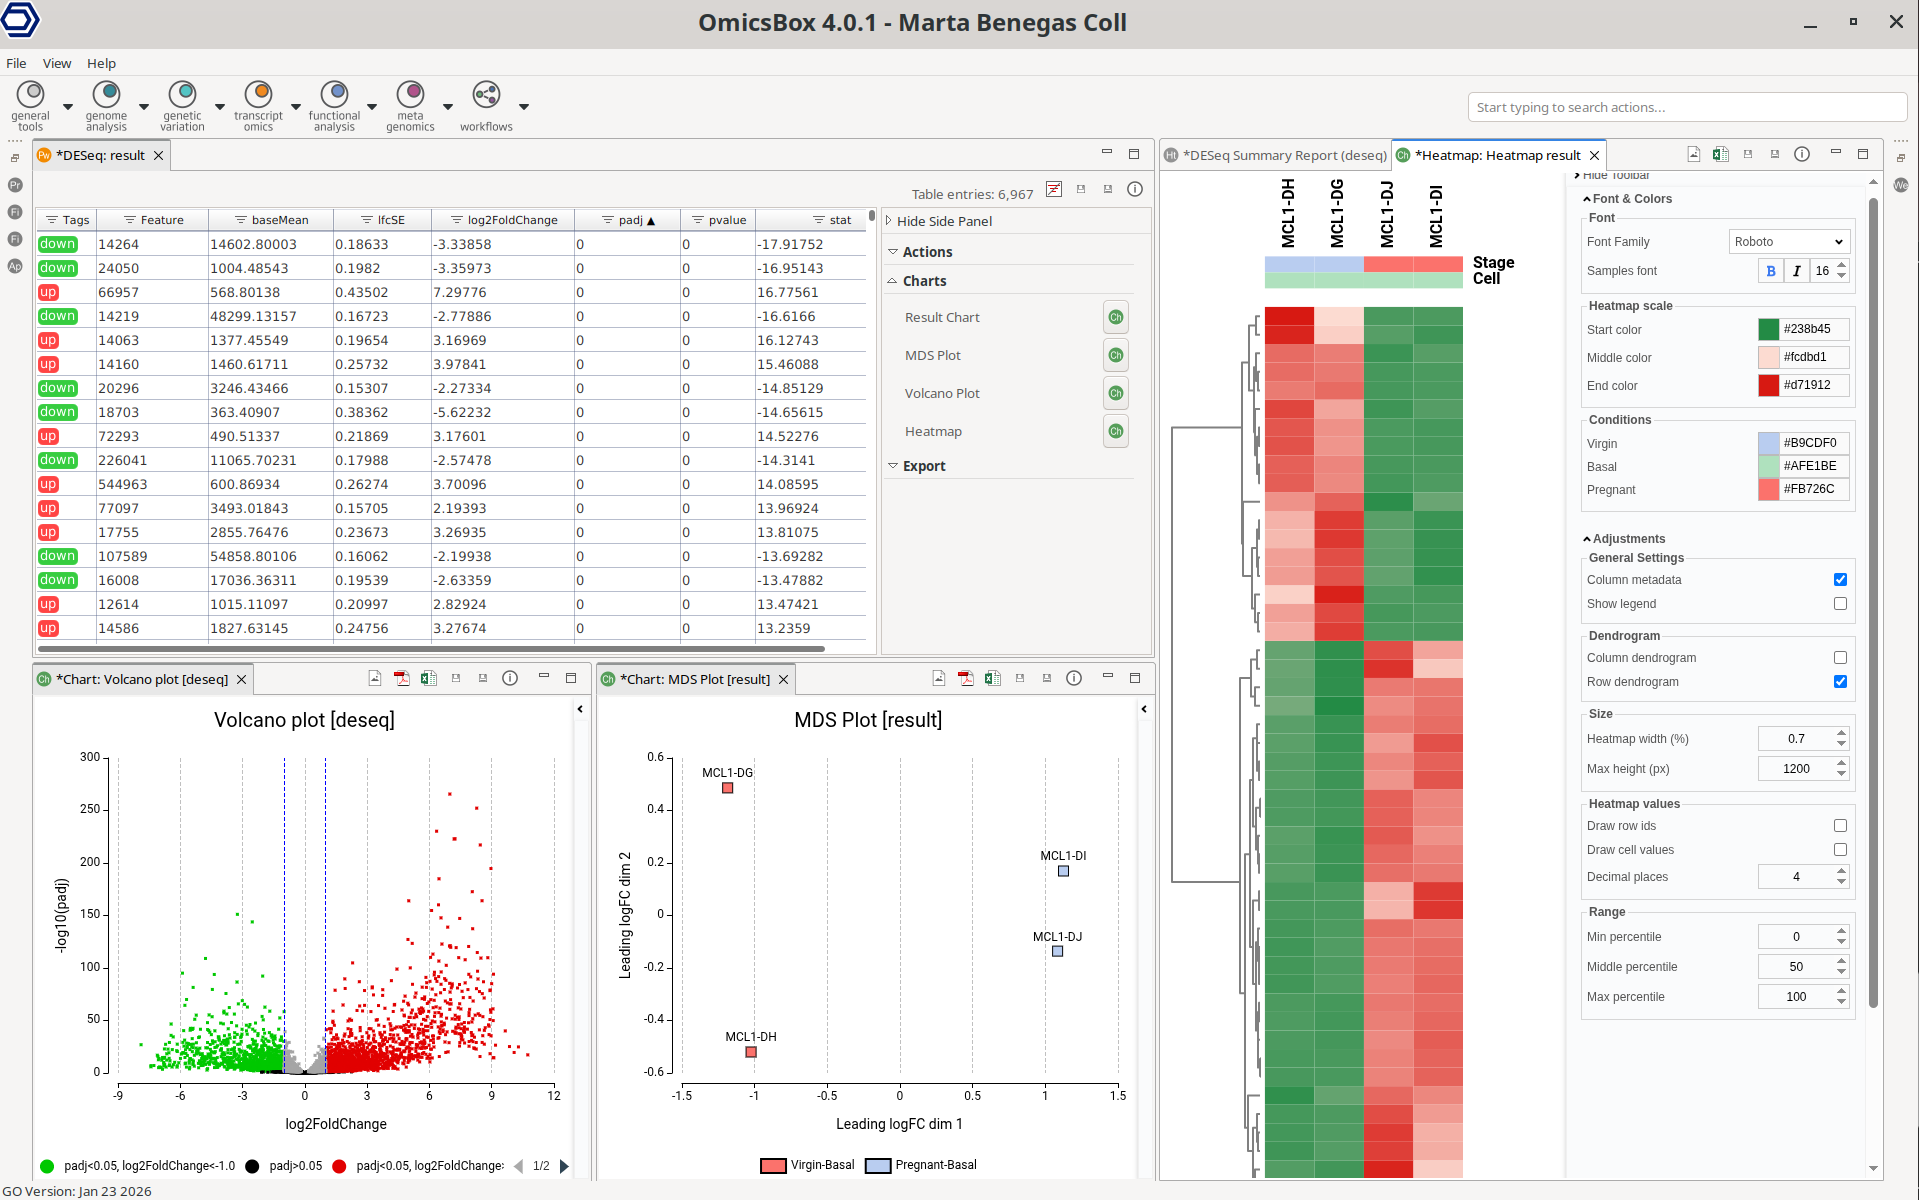1919x1200 pixels.
Task: Toggle the Column dendrogram checkbox
Action: [x=1840, y=658]
